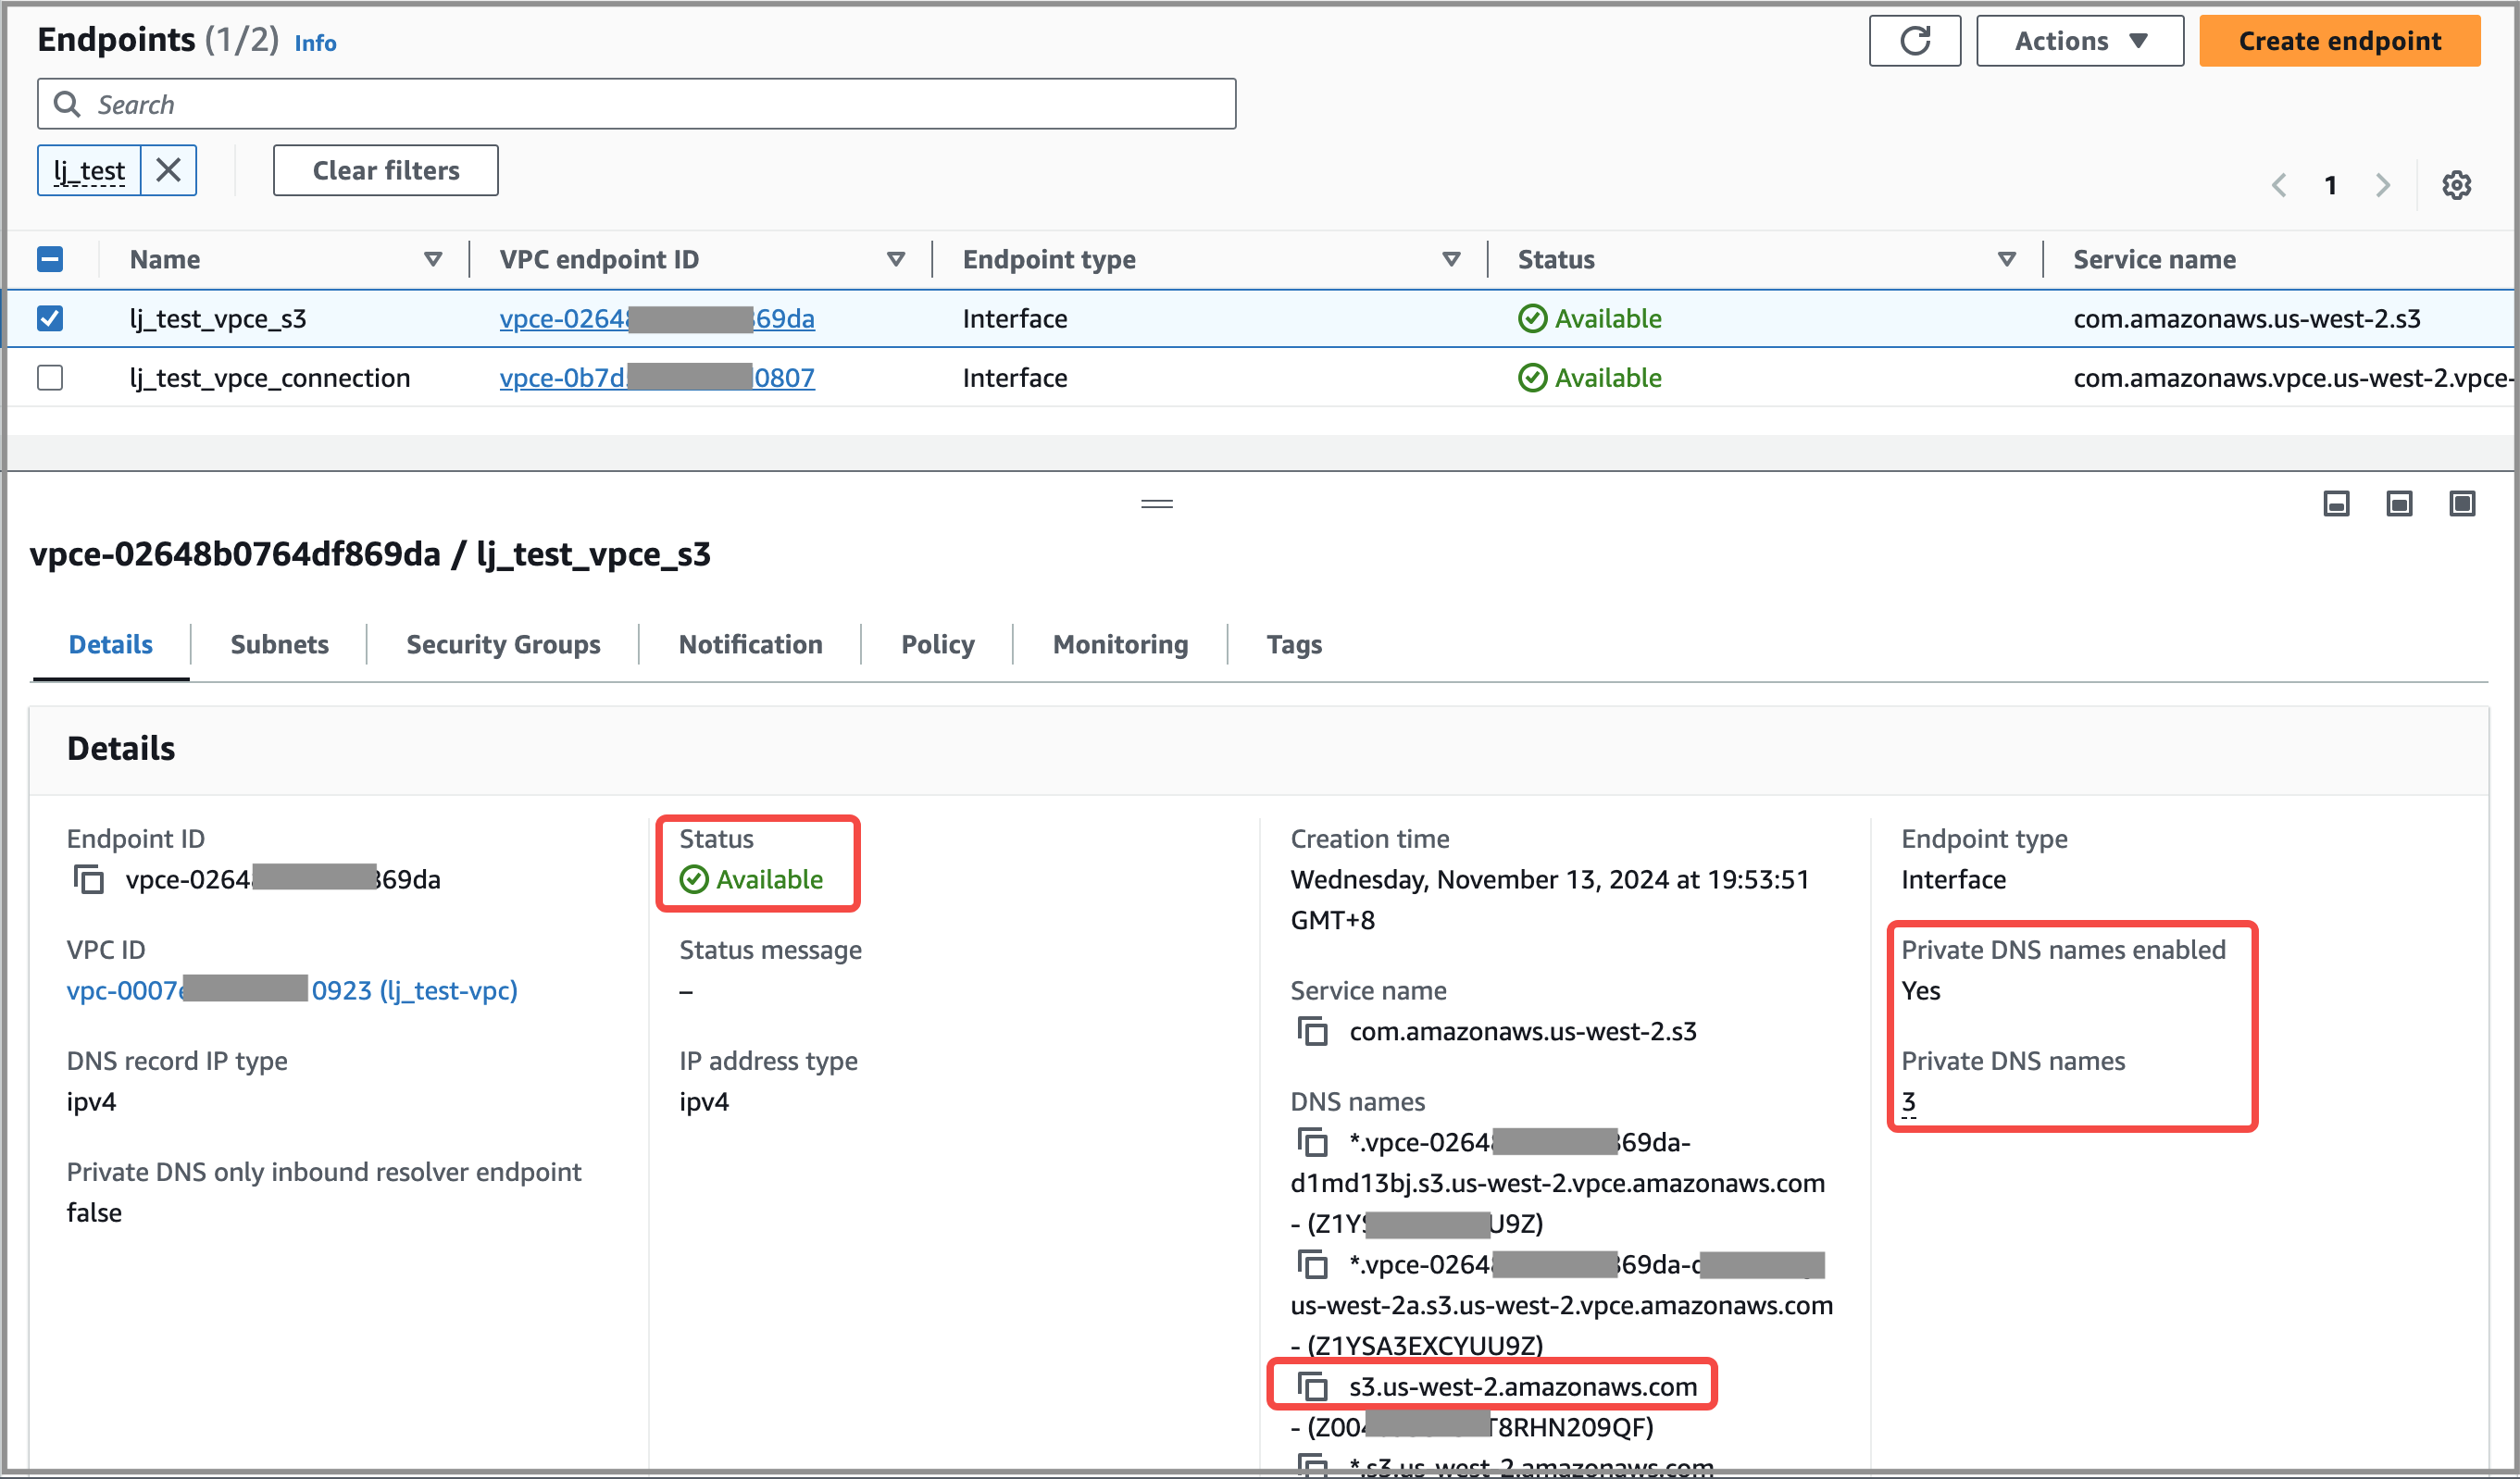2520x1479 pixels.
Task: Click the Create endpoint button
Action: [2339, 40]
